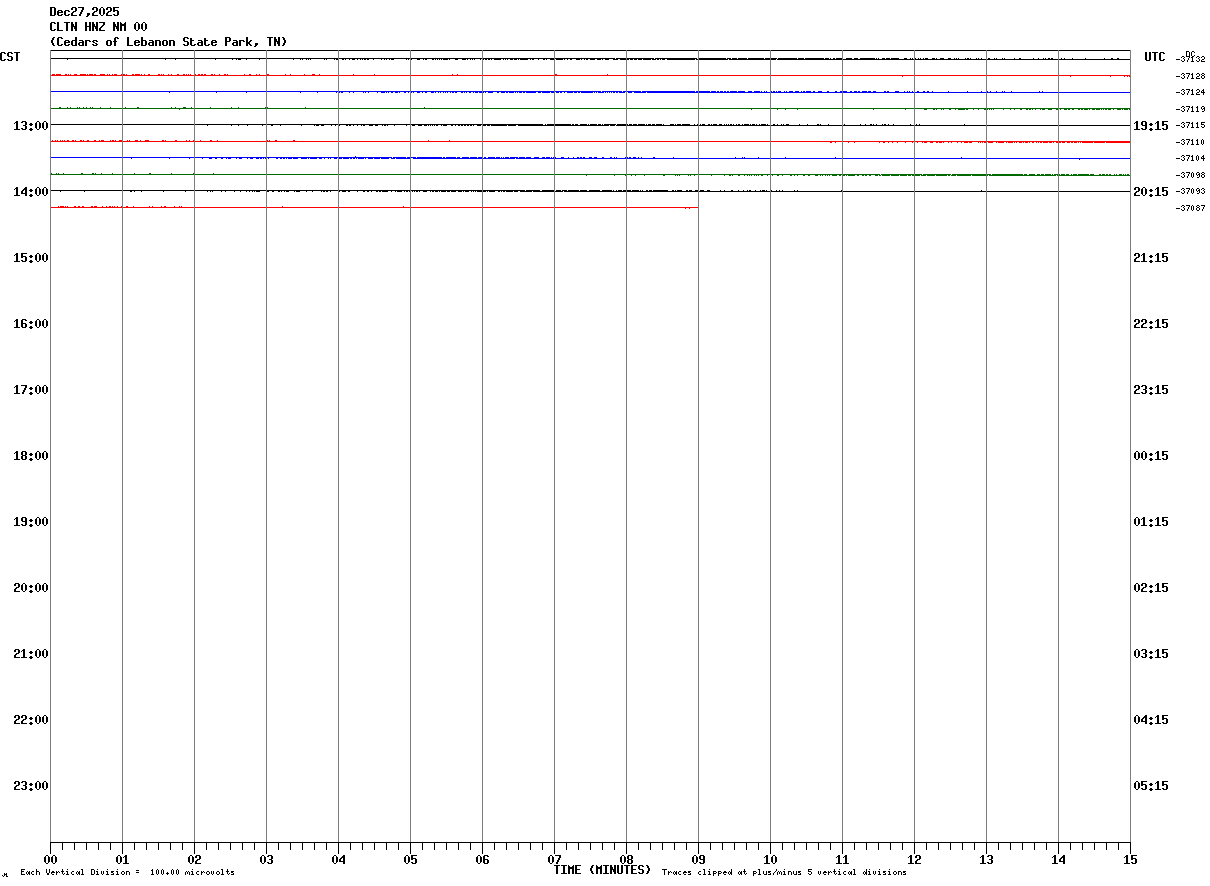Select DC offset value -37115
Screen dimensions: 1210x886
coord(1191,125)
